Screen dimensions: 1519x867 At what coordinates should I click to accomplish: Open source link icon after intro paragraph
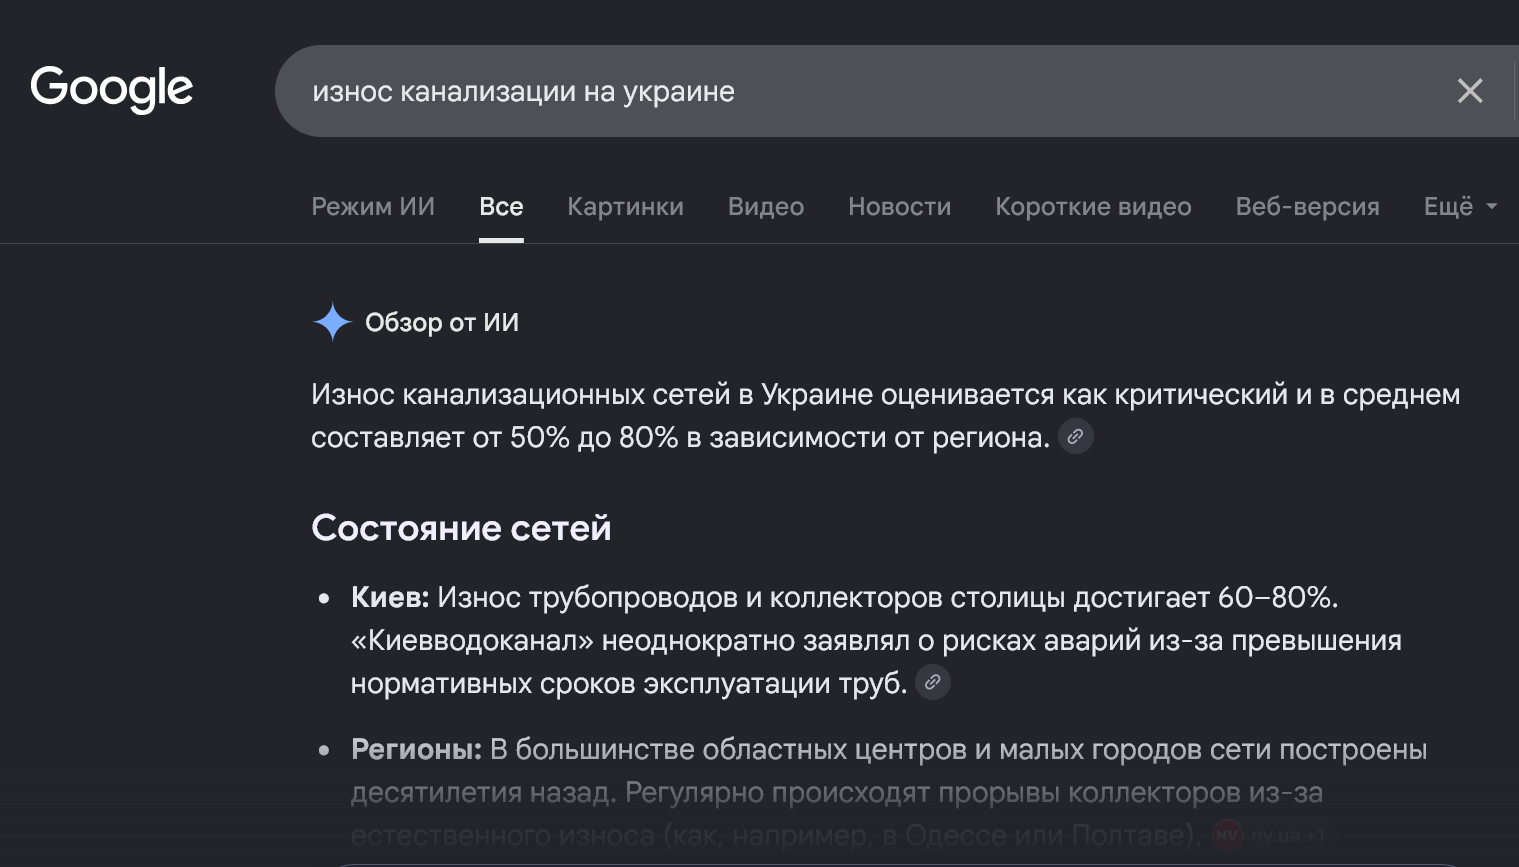point(1076,437)
